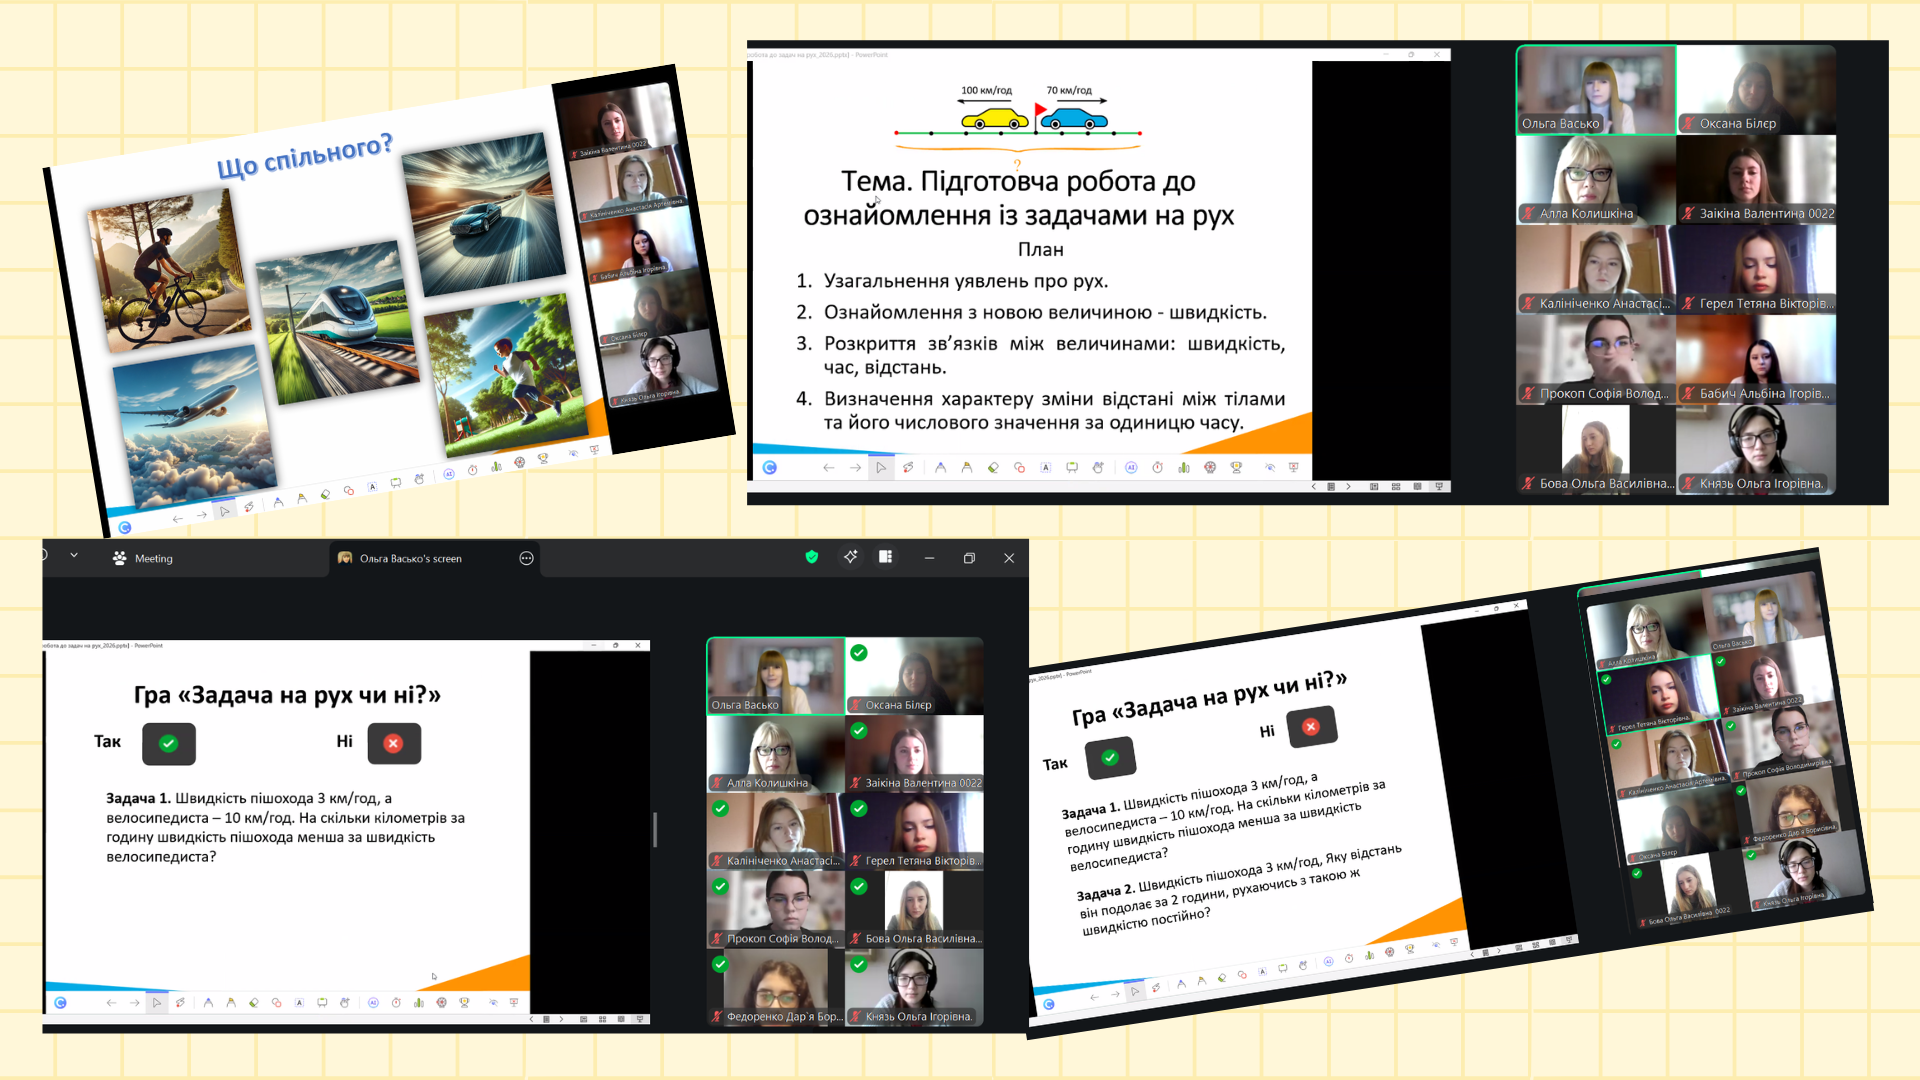The image size is (1920, 1080).
Task: Open the AI Companion sparkle icon in Meeting bar
Action: point(850,557)
